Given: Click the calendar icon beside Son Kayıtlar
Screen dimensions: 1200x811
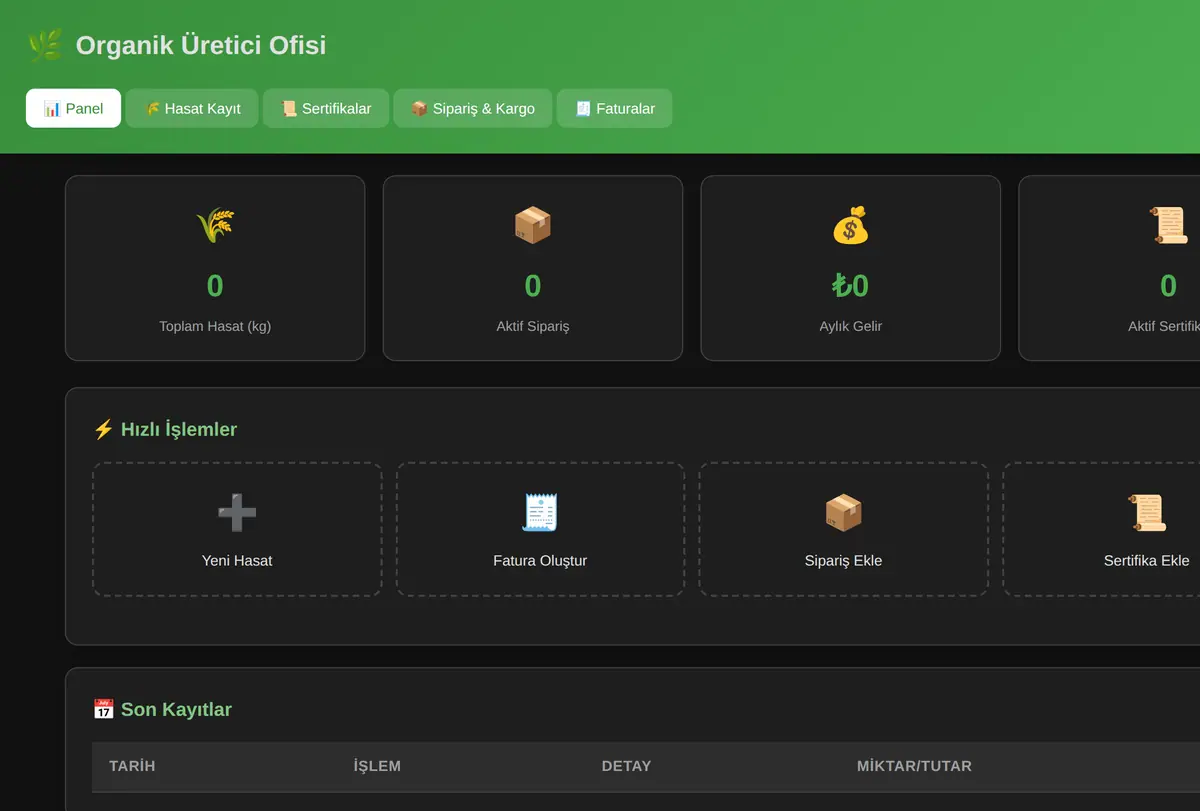Looking at the screenshot, I should tap(103, 709).
